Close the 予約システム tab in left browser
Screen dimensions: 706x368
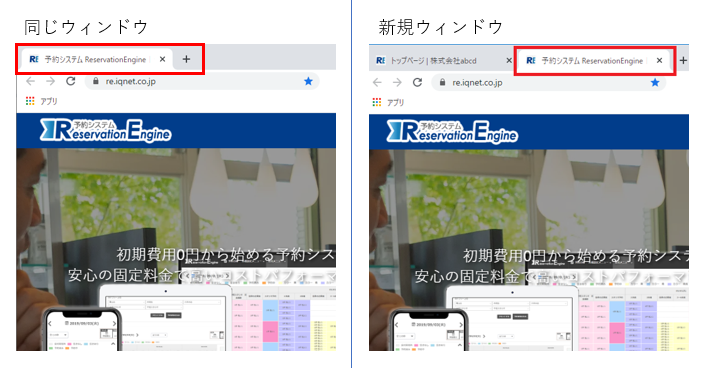163,59
